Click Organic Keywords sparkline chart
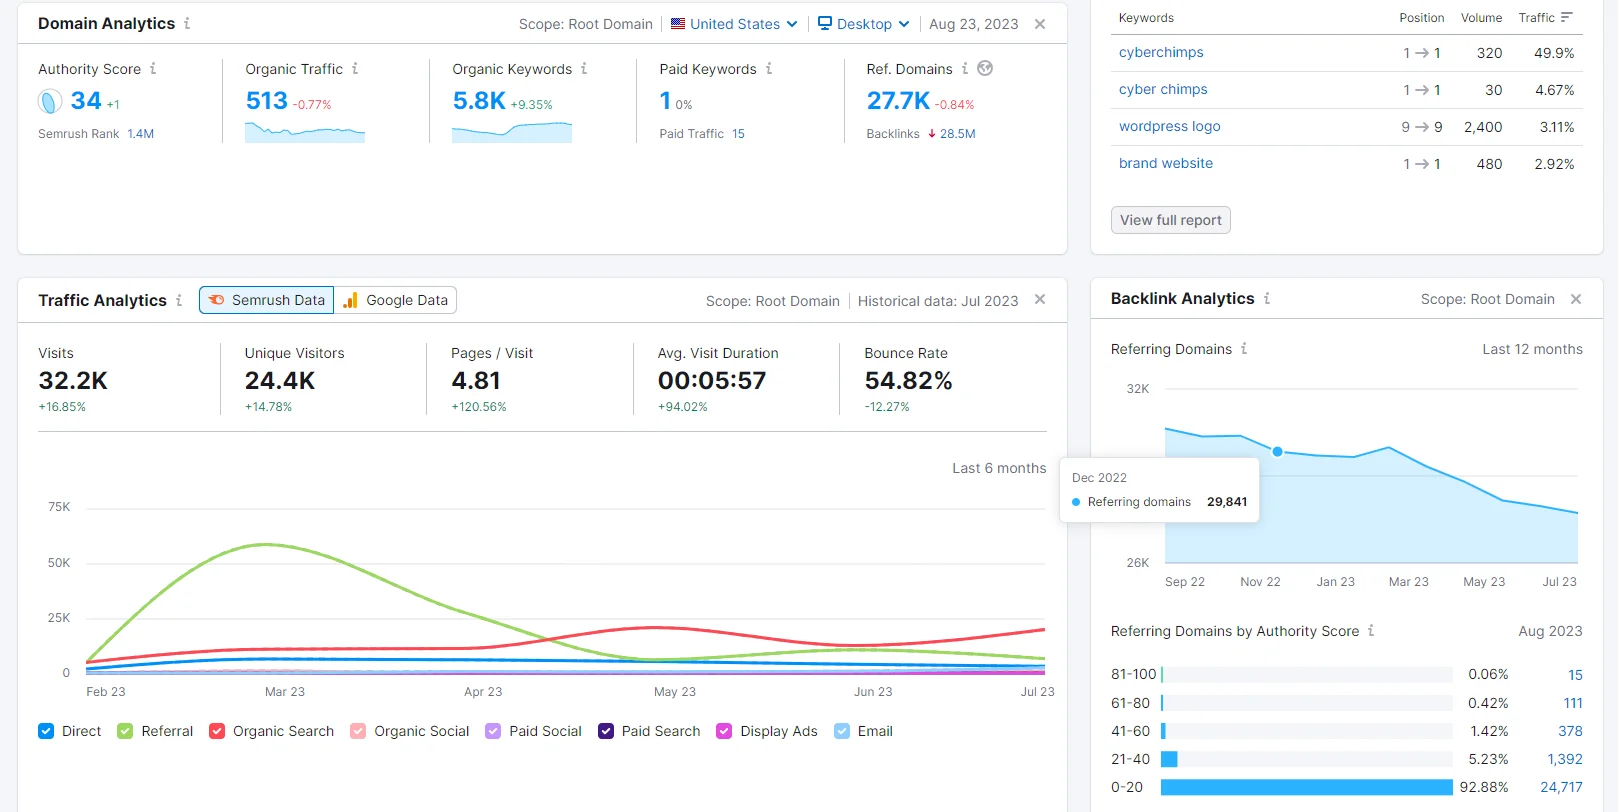This screenshot has width=1618, height=812. [x=512, y=132]
